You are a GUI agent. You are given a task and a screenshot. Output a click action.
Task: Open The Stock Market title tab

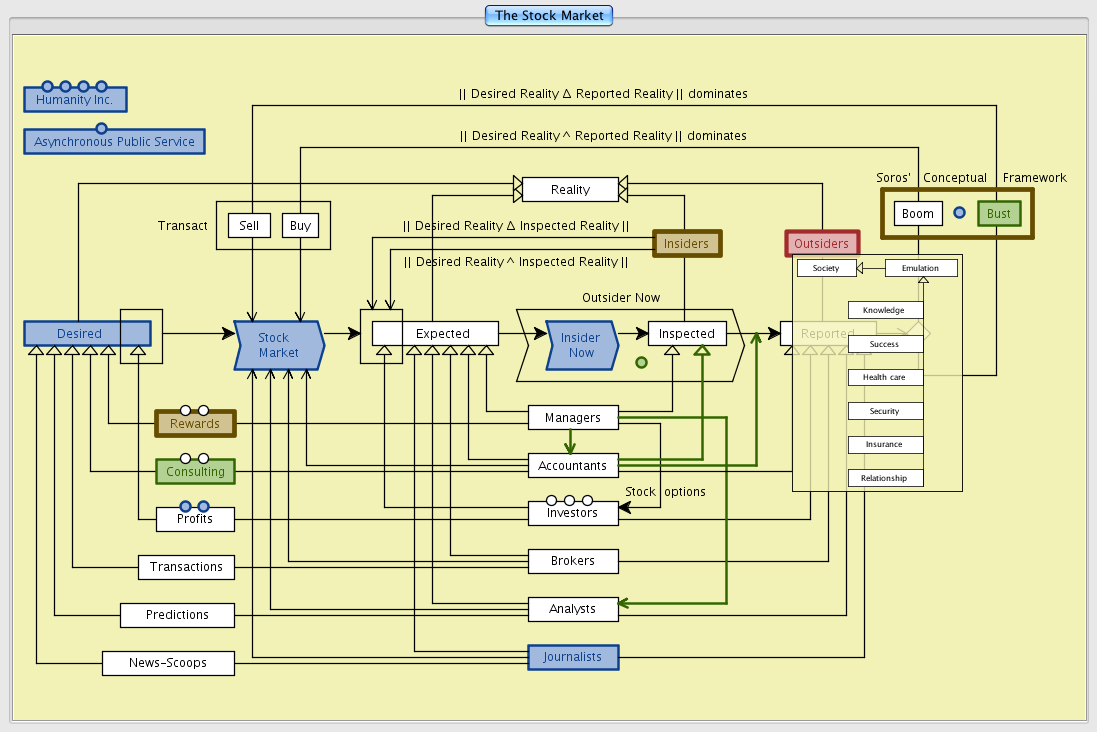coord(548,16)
